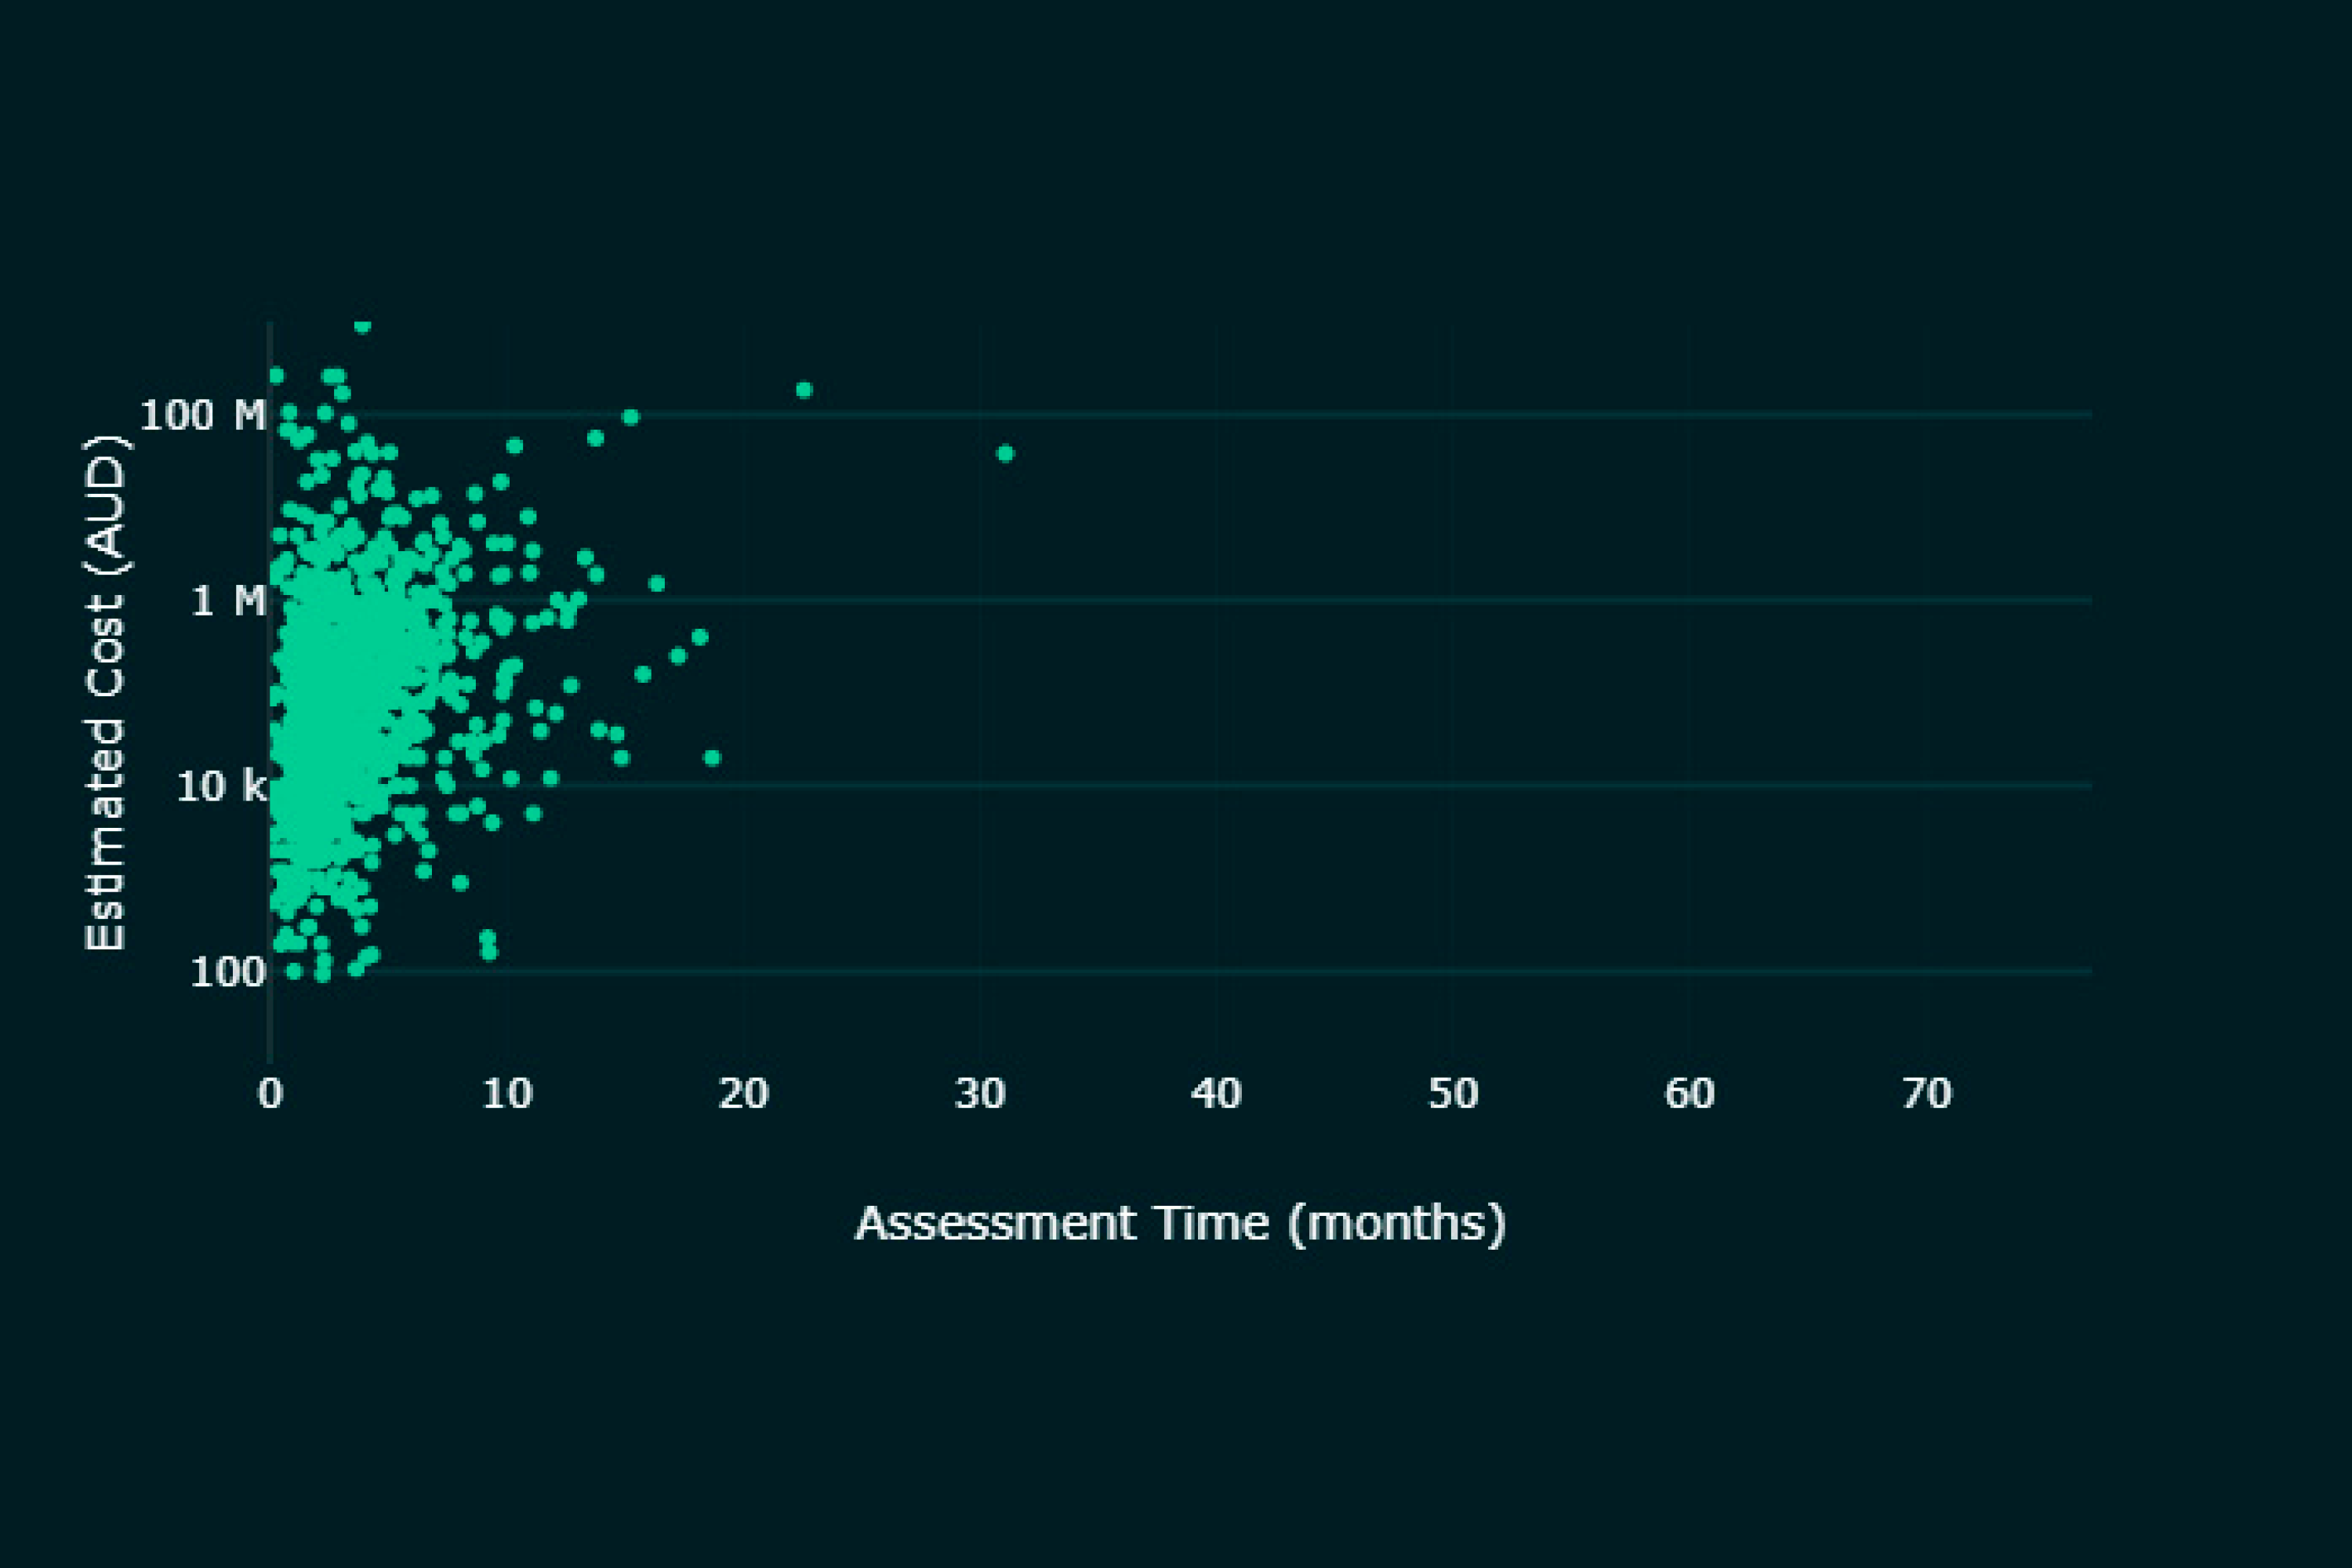Click the '50' x-axis tick label

click(1453, 1094)
